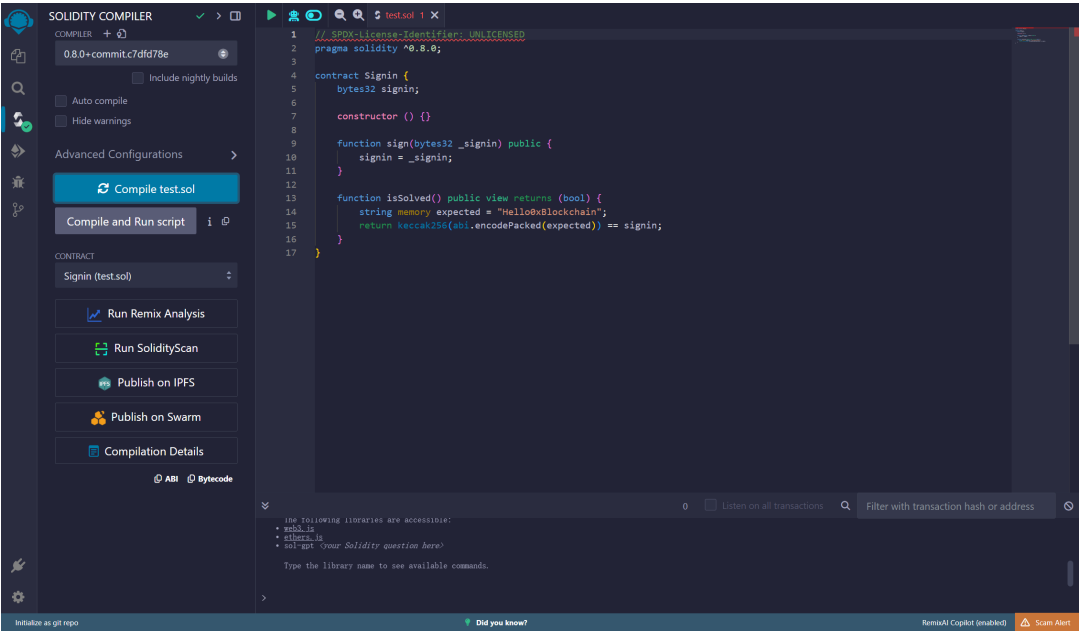Click the 'pragma solidity ^0.8.0;' line
Screen dimensions: 1083x636
(x=378, y=48)
